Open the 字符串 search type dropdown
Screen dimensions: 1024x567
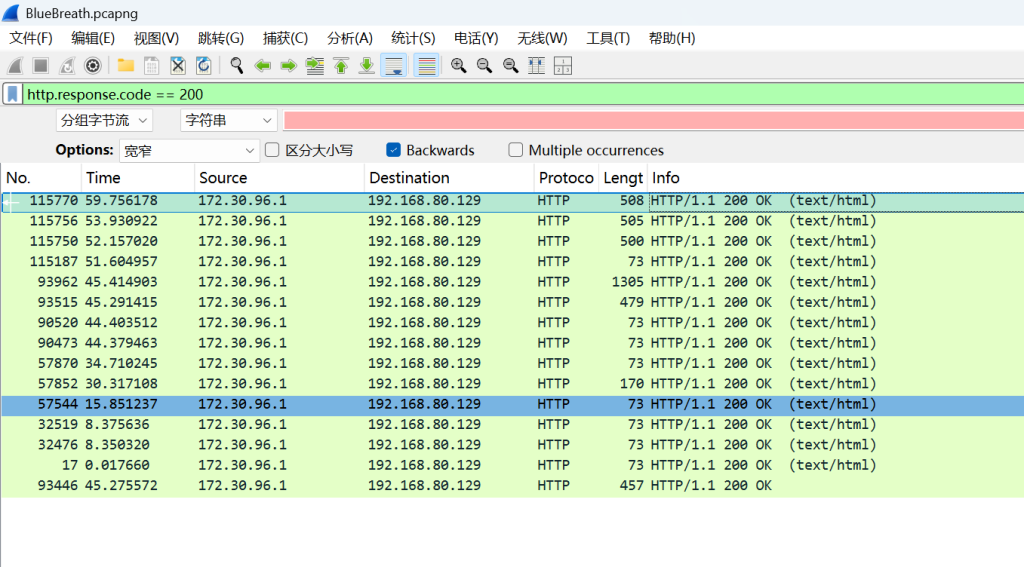(x=228, y=120)
